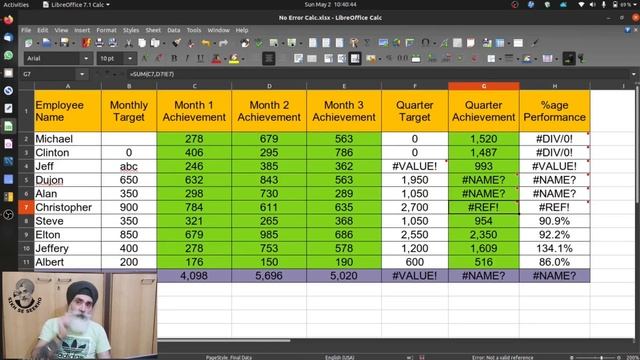640x360 pixels.
Task: Click the Paste clipboard icon
Action: click(155, 43)
